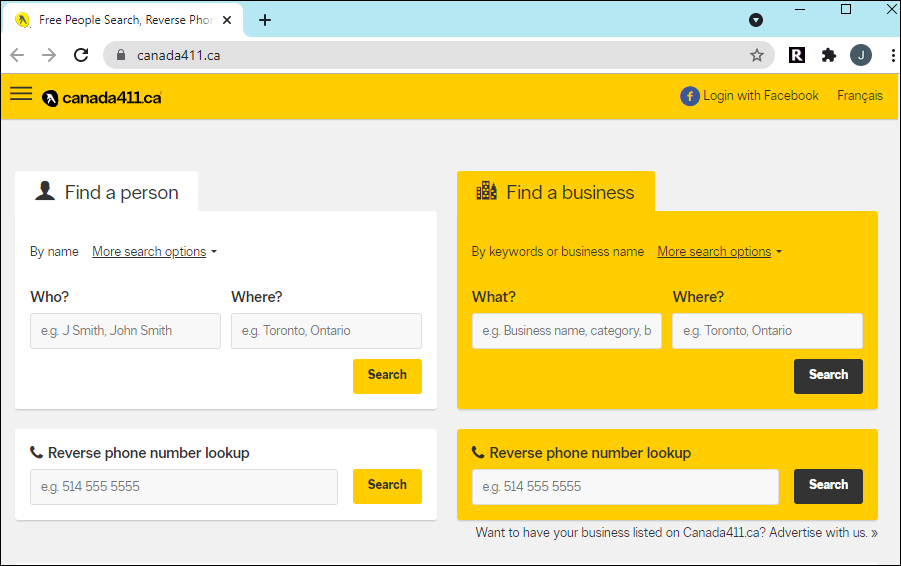This screenshot has height=566, width=901.
Task: Click the Who? name input field
Action: [125, 331]
